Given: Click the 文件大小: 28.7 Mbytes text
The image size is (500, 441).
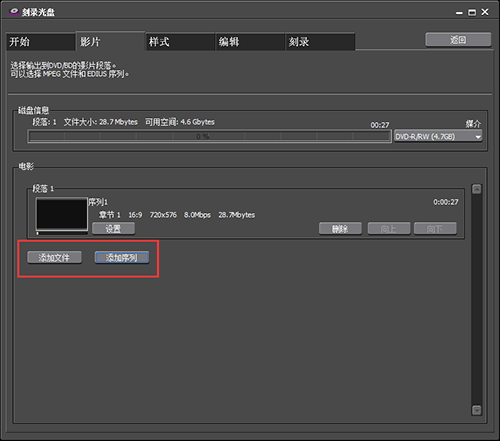Looking at the screenshot, I should tap(101, 122).
